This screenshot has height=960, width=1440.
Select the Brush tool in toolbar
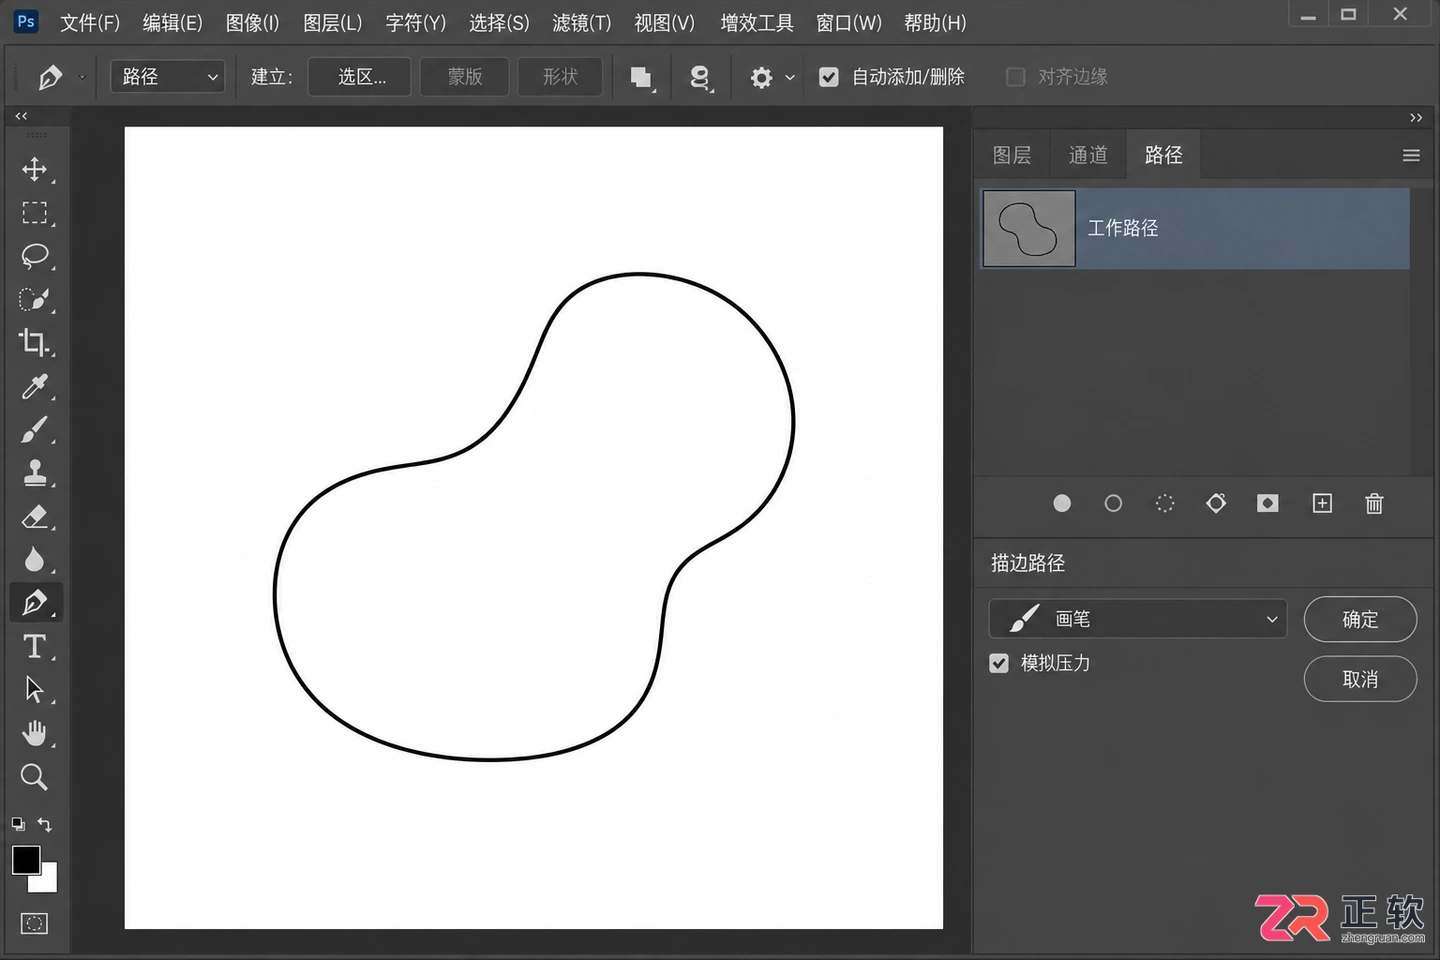(35, 429)
